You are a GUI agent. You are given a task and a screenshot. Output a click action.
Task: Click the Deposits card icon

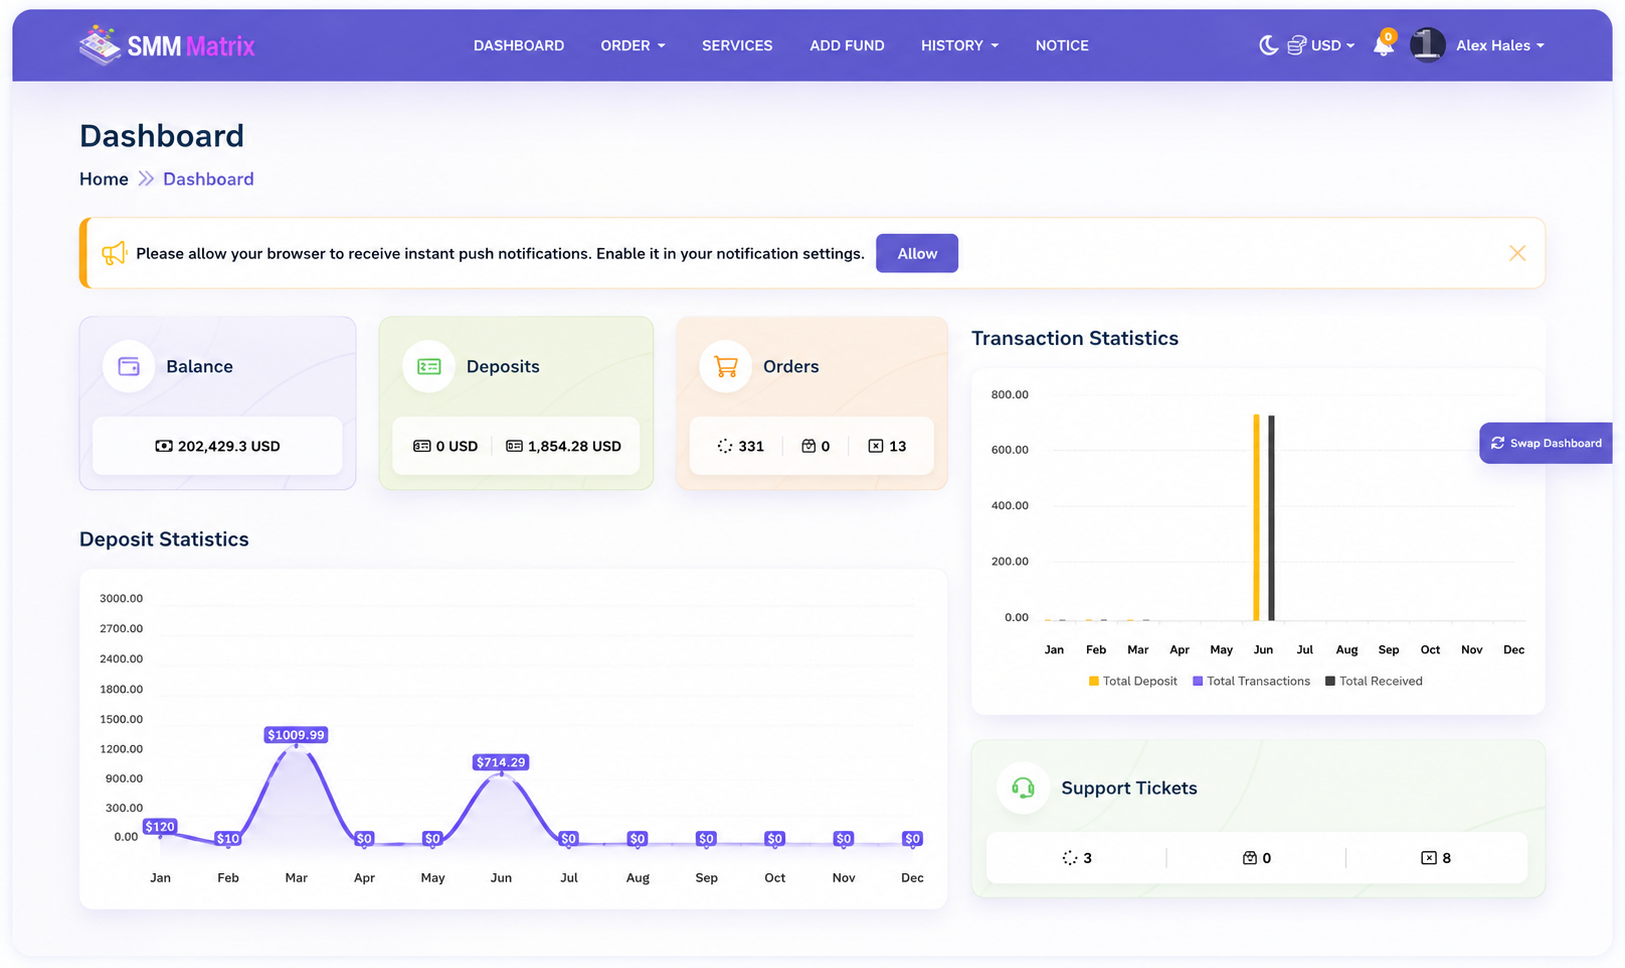pos(429,366)
